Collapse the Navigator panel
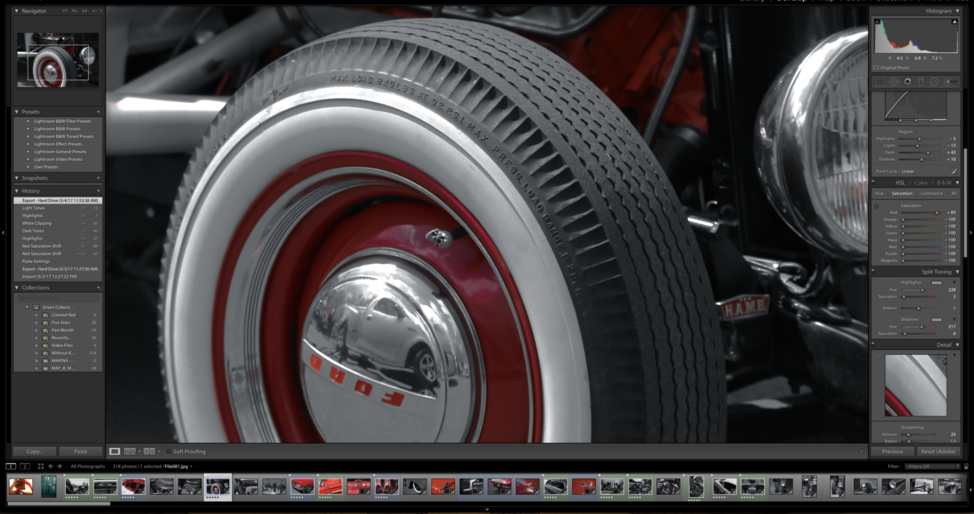This screenshot has width=974, height=514. [17, 11]
